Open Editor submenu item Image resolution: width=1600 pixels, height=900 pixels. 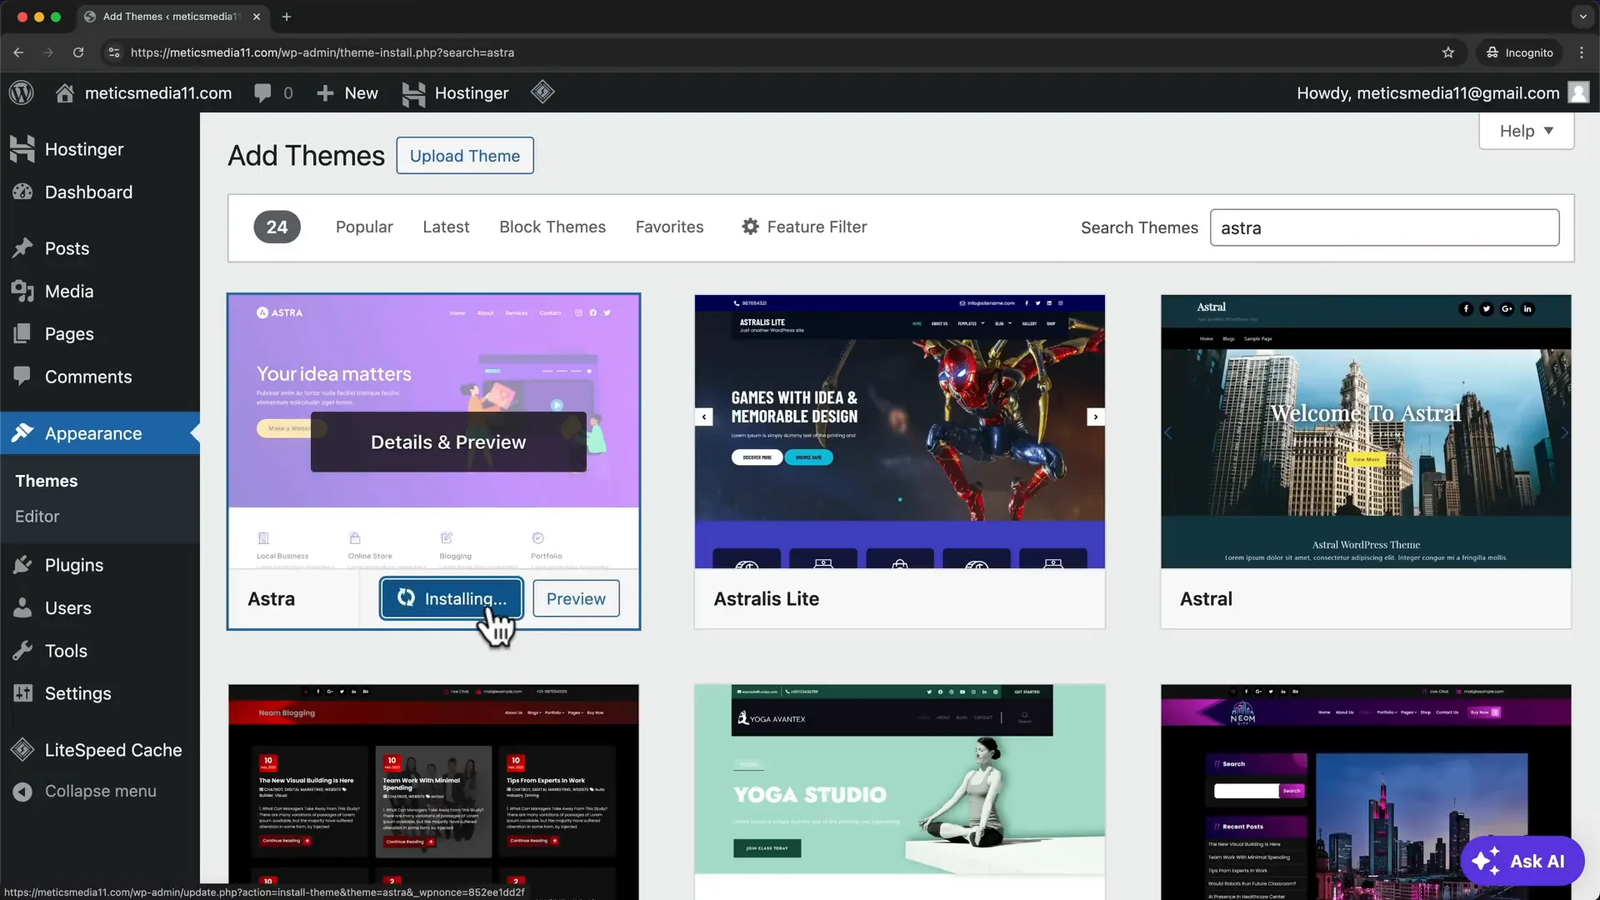[37, 516]
